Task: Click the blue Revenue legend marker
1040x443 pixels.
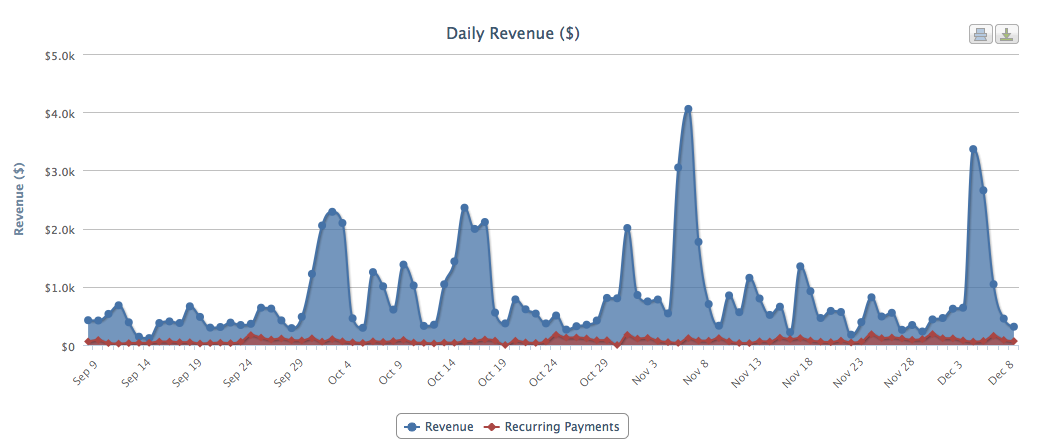Action: (412, 427)
